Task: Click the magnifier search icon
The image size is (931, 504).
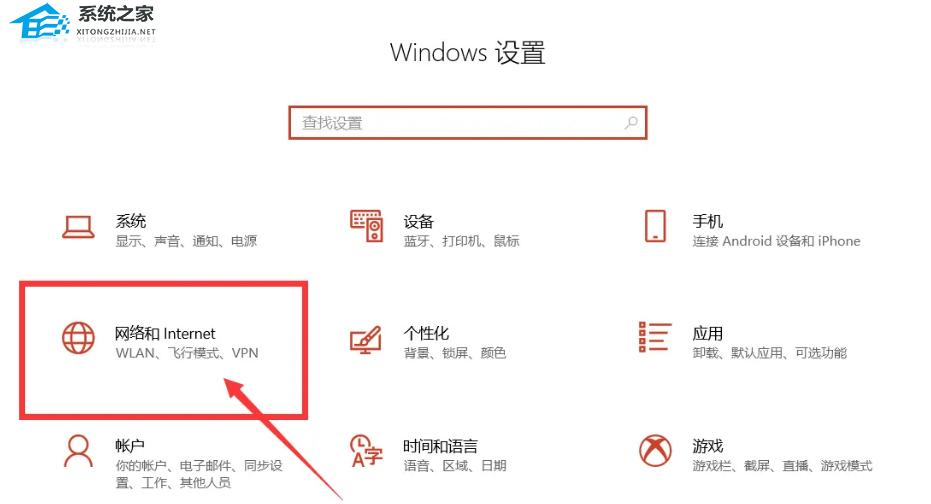Action: pos(631,123)
